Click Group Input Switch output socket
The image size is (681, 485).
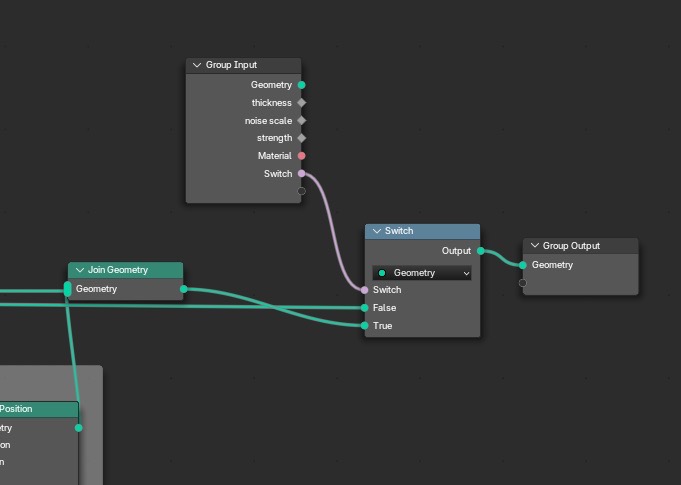tap(301, 174)
